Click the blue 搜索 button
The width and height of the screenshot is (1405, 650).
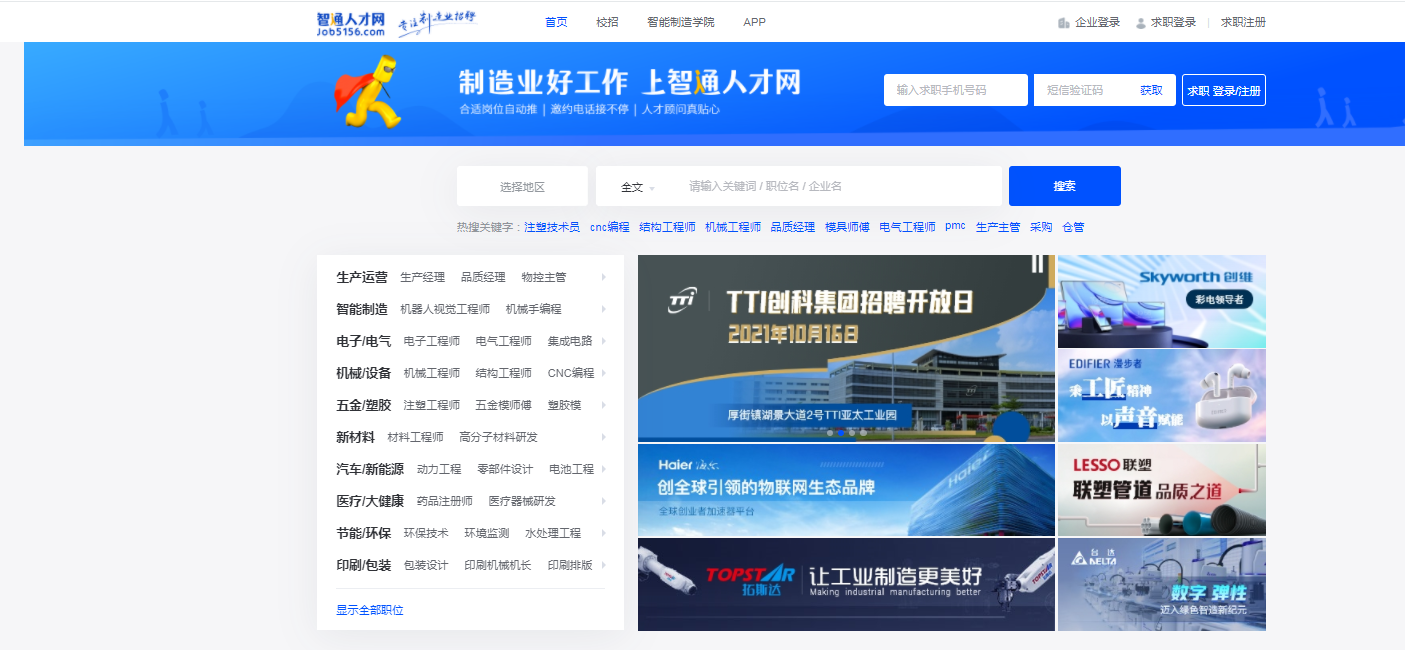coord(1065,186)
